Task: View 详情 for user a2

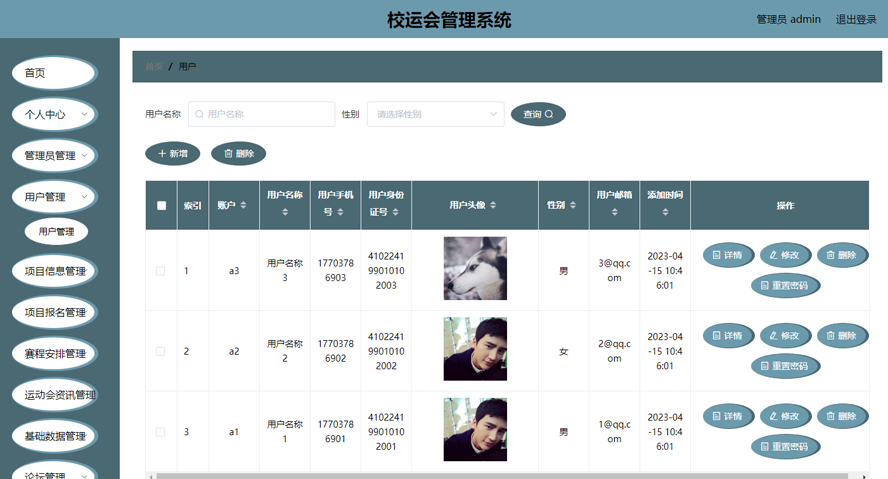Action: pyautogui.click(x=728, y=336)
